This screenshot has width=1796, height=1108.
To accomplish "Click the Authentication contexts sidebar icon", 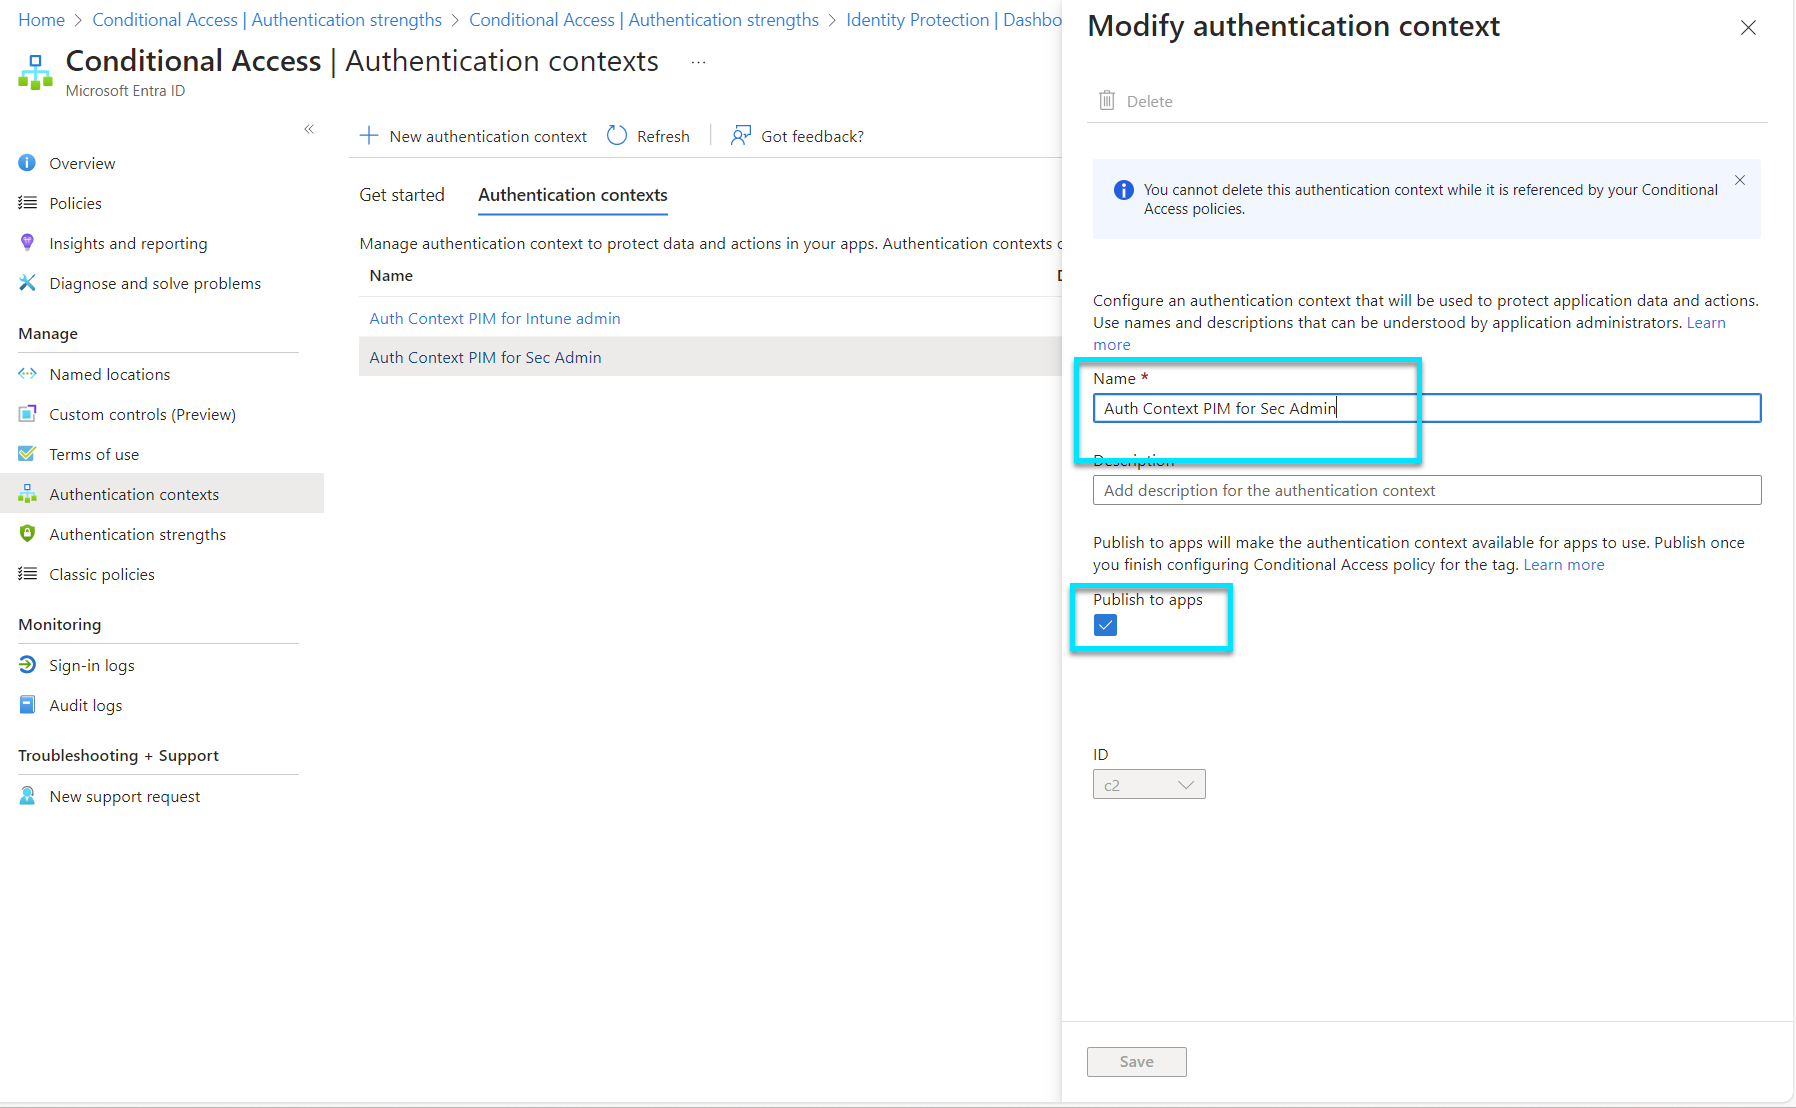I will pos(27,494).
